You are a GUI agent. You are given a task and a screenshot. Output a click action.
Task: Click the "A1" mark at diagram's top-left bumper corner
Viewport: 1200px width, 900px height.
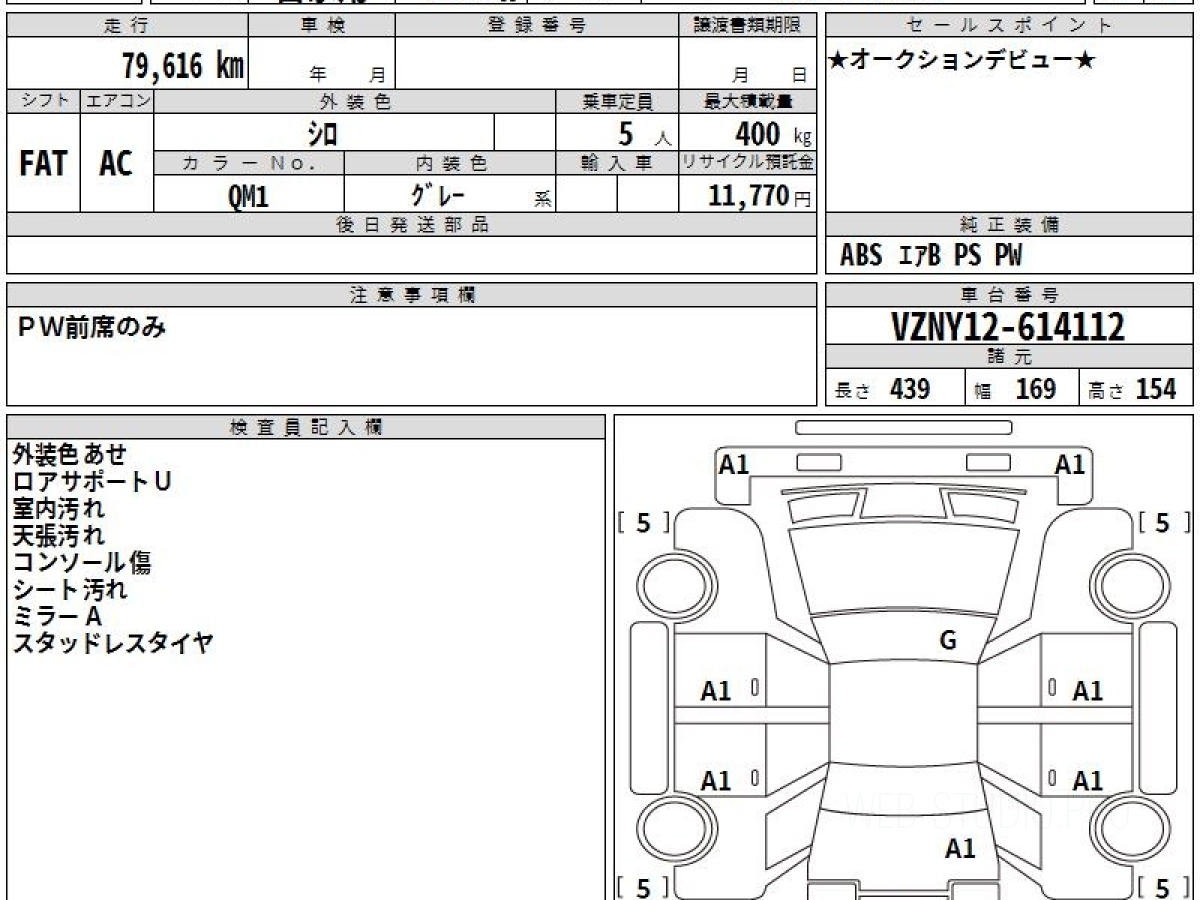coord(734,464)
